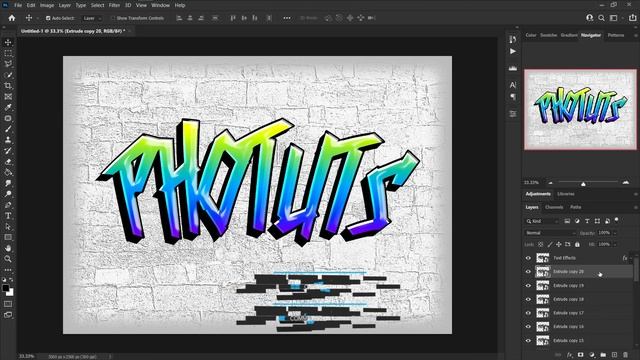Select the Hand tool
640x360 pixels.
pyautogui.click(x=8, y=248)
